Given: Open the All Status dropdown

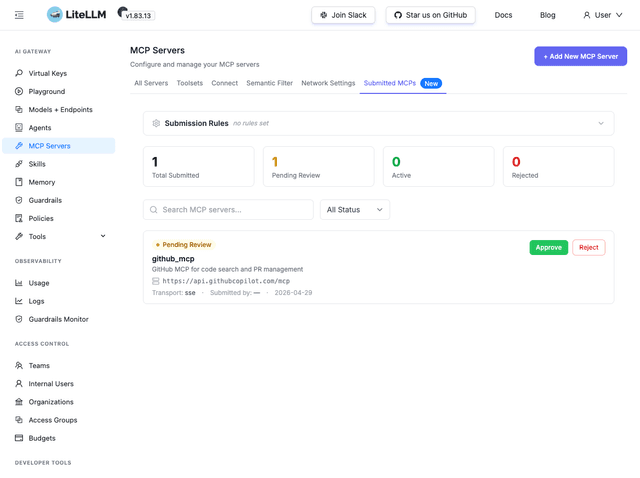Looking at the screenshot, I should click(x=355, y=210).
